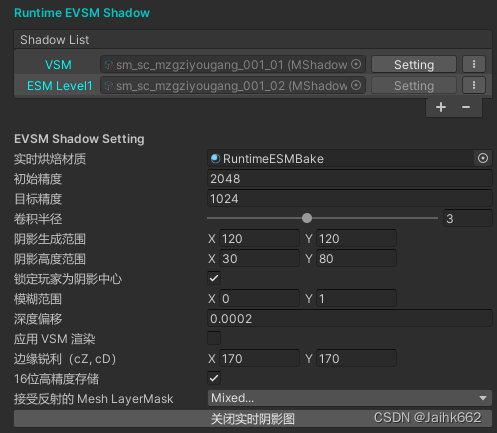This screenshot has height=433, width=497.
Task: Click 初始精度 field with 2048
Action: pos(350,178)
